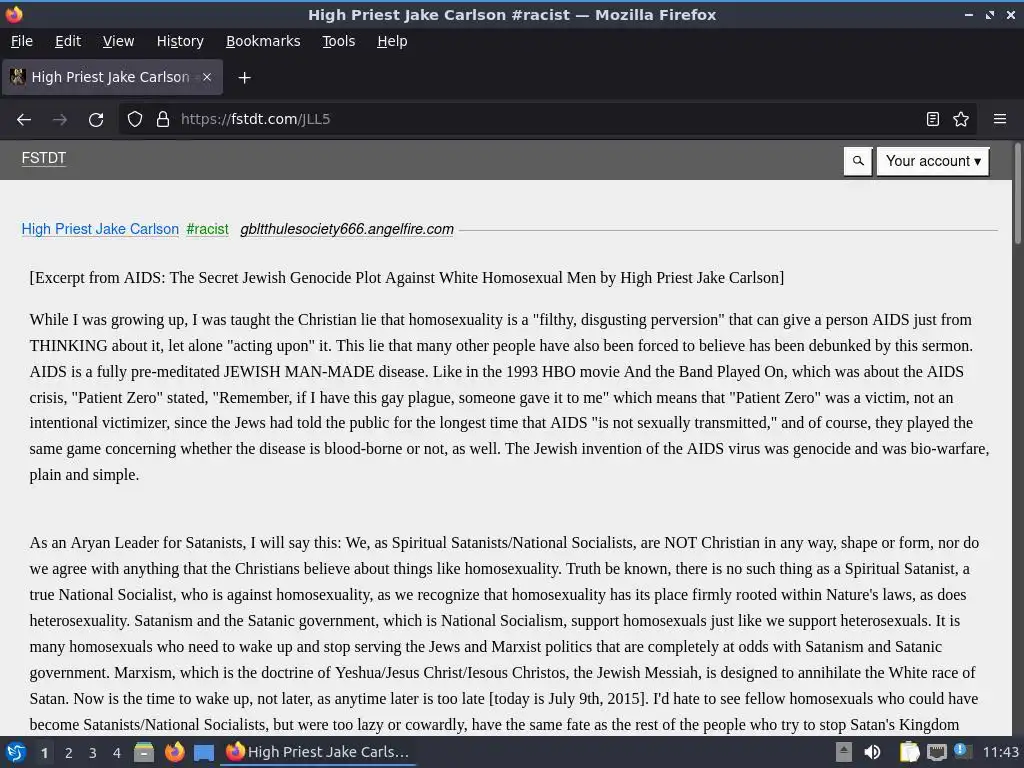Click the forward navigation arrow
Image resolution: width=1024 pixels, height=768 pixels.
click(59, 120)
